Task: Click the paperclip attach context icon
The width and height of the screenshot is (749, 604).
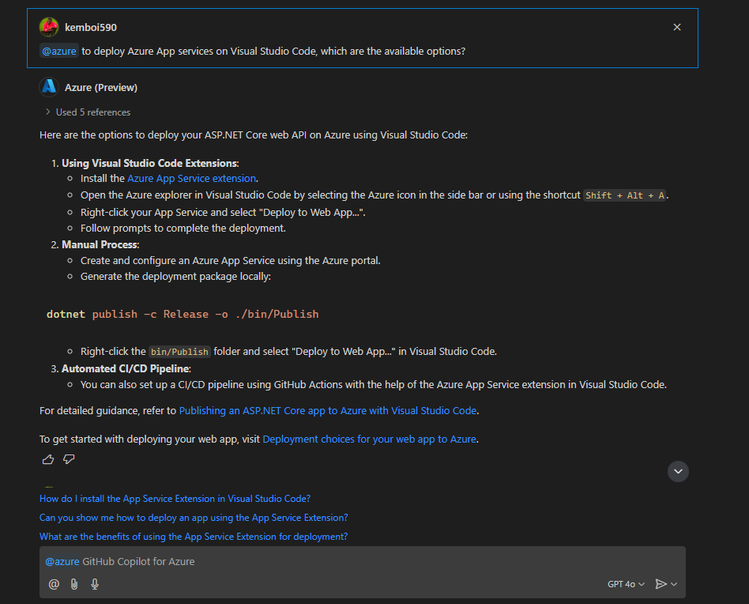Action: click(x=74, y=584)
